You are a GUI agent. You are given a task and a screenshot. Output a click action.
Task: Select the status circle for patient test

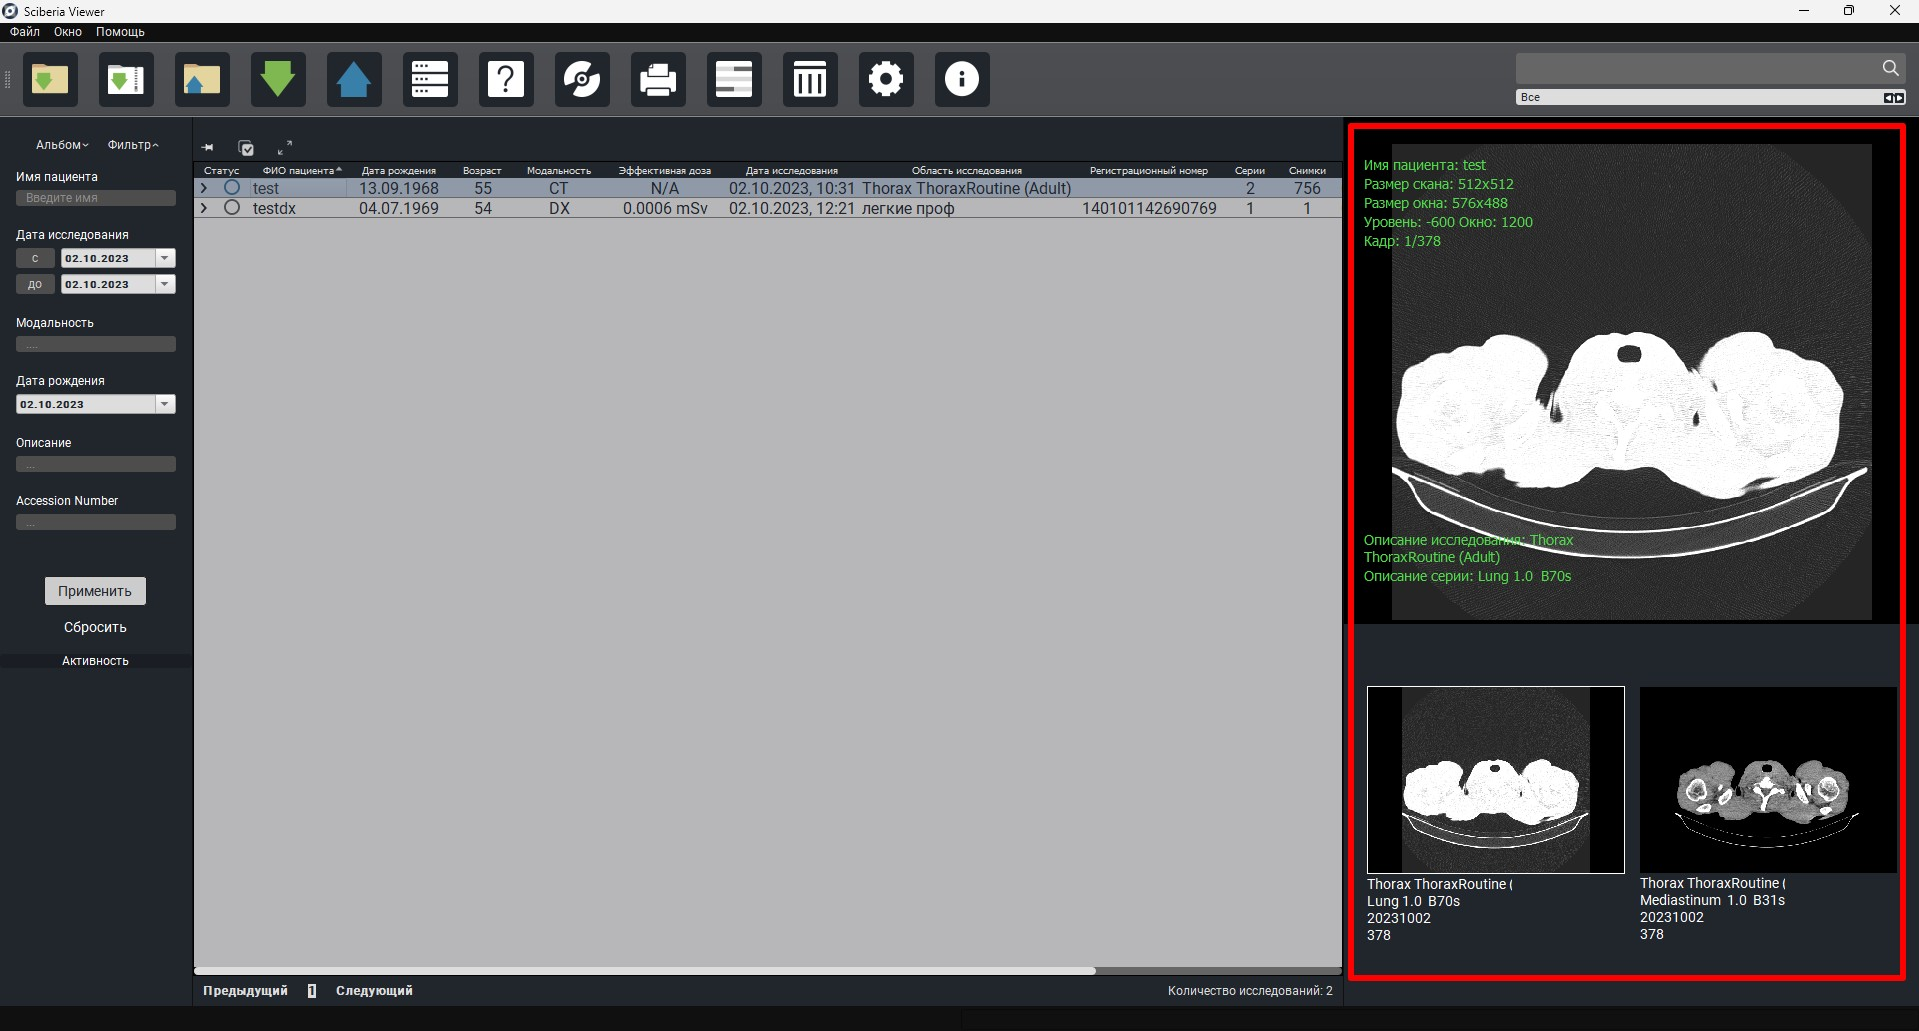point(232,188)
